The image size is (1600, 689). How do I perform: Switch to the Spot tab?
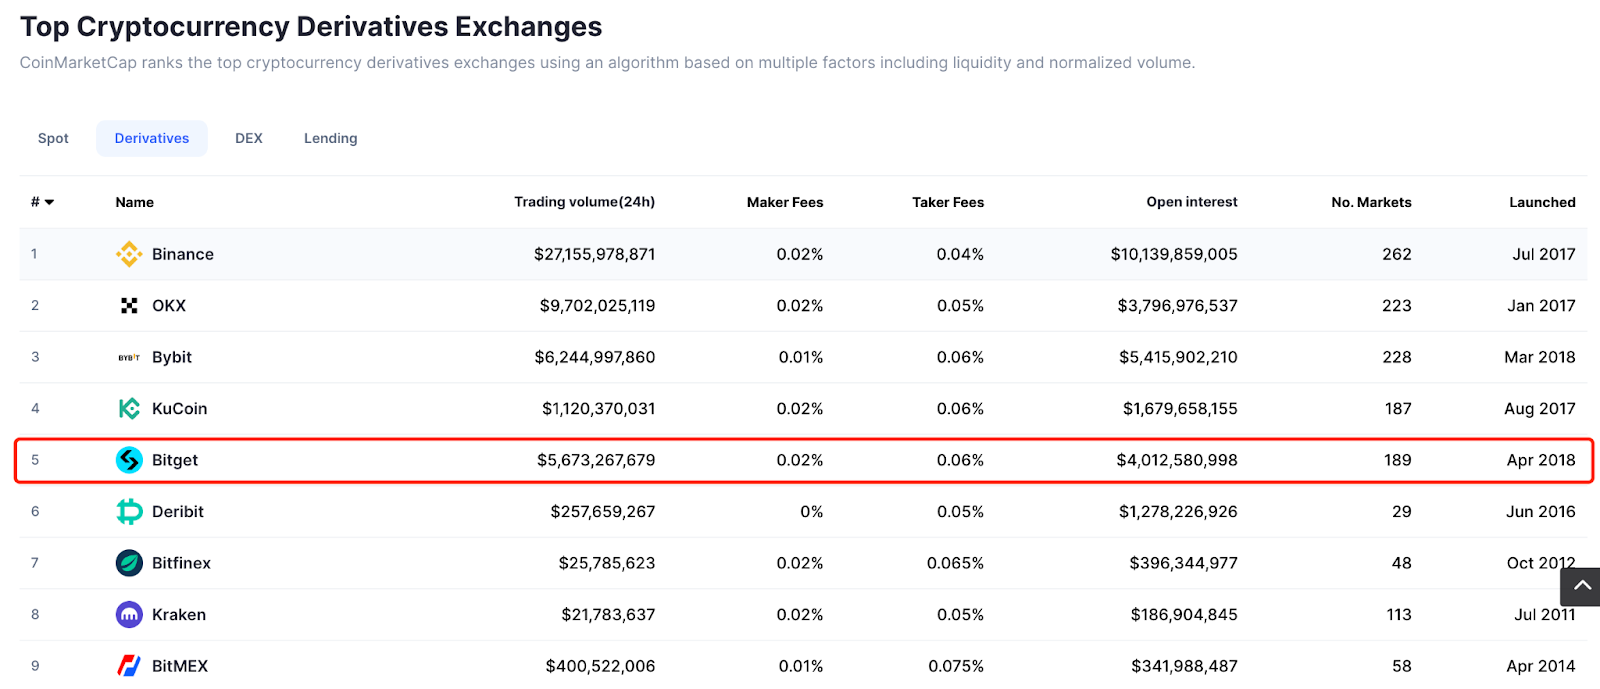pos(53,138)
